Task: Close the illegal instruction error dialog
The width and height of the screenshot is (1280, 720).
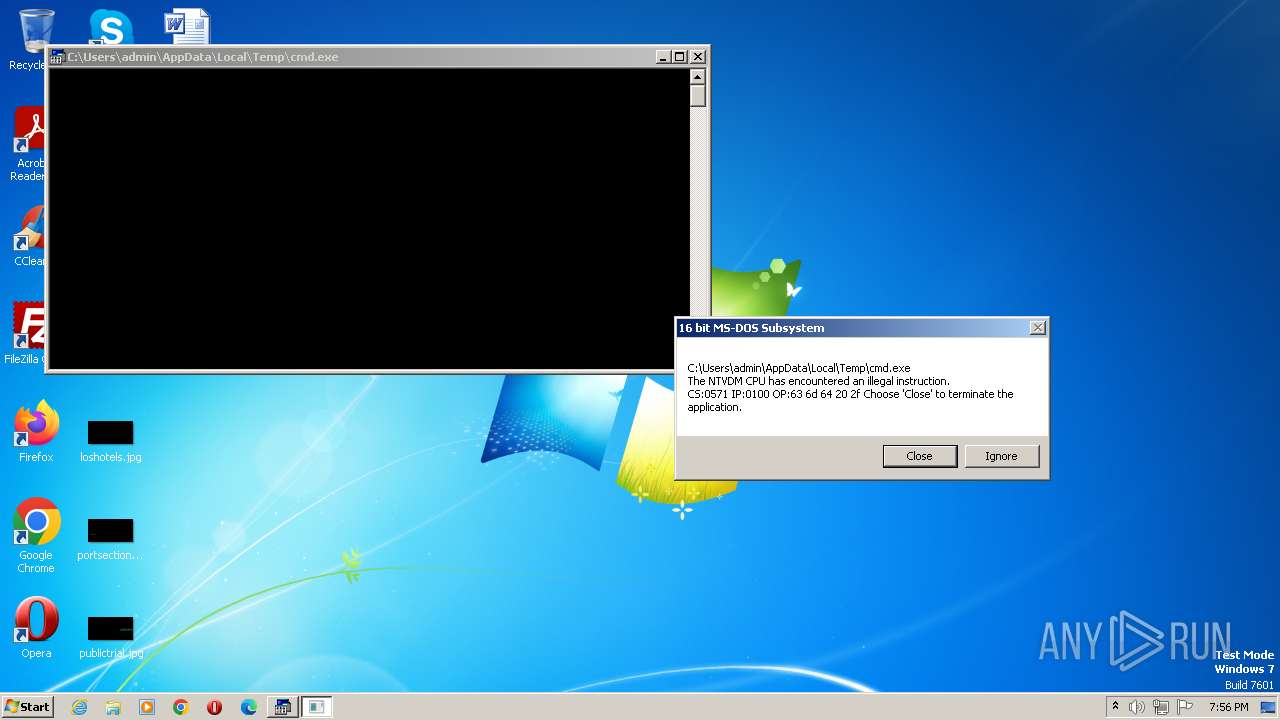Action: tap(919, 456)
